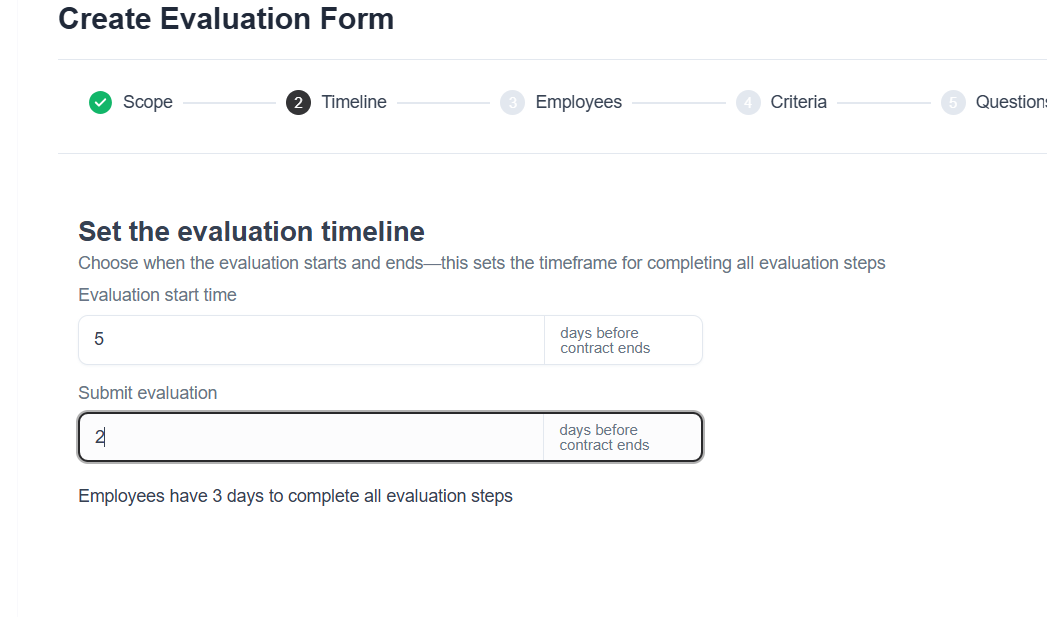This screenshot has width=1047, height=617.
Task: Select the Timeline step label
Action: pyautogui.click(x=354, y=102)
